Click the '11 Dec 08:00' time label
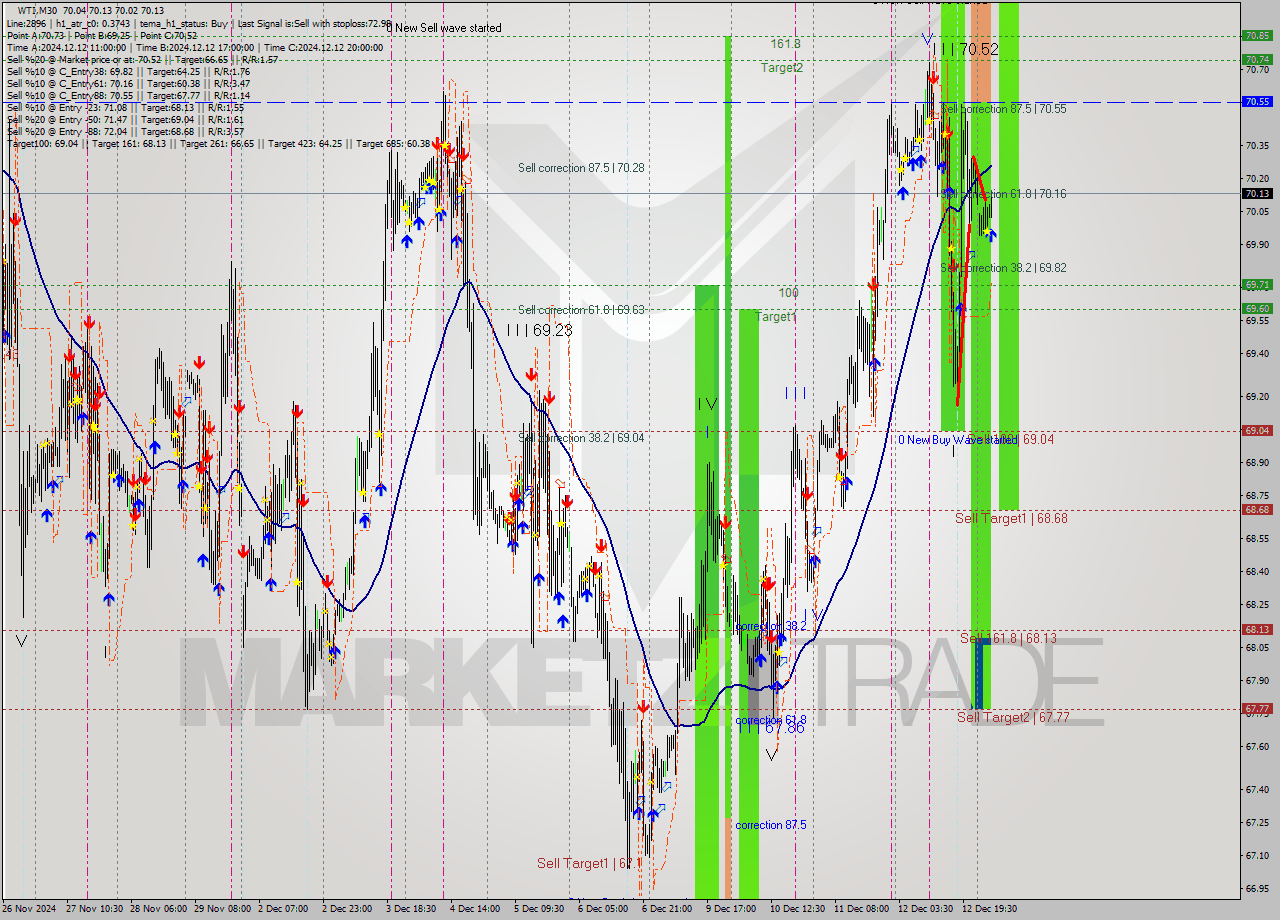The width and height of the screenshot is (1280, 920). pyautogui.click(x=861, y=909)
